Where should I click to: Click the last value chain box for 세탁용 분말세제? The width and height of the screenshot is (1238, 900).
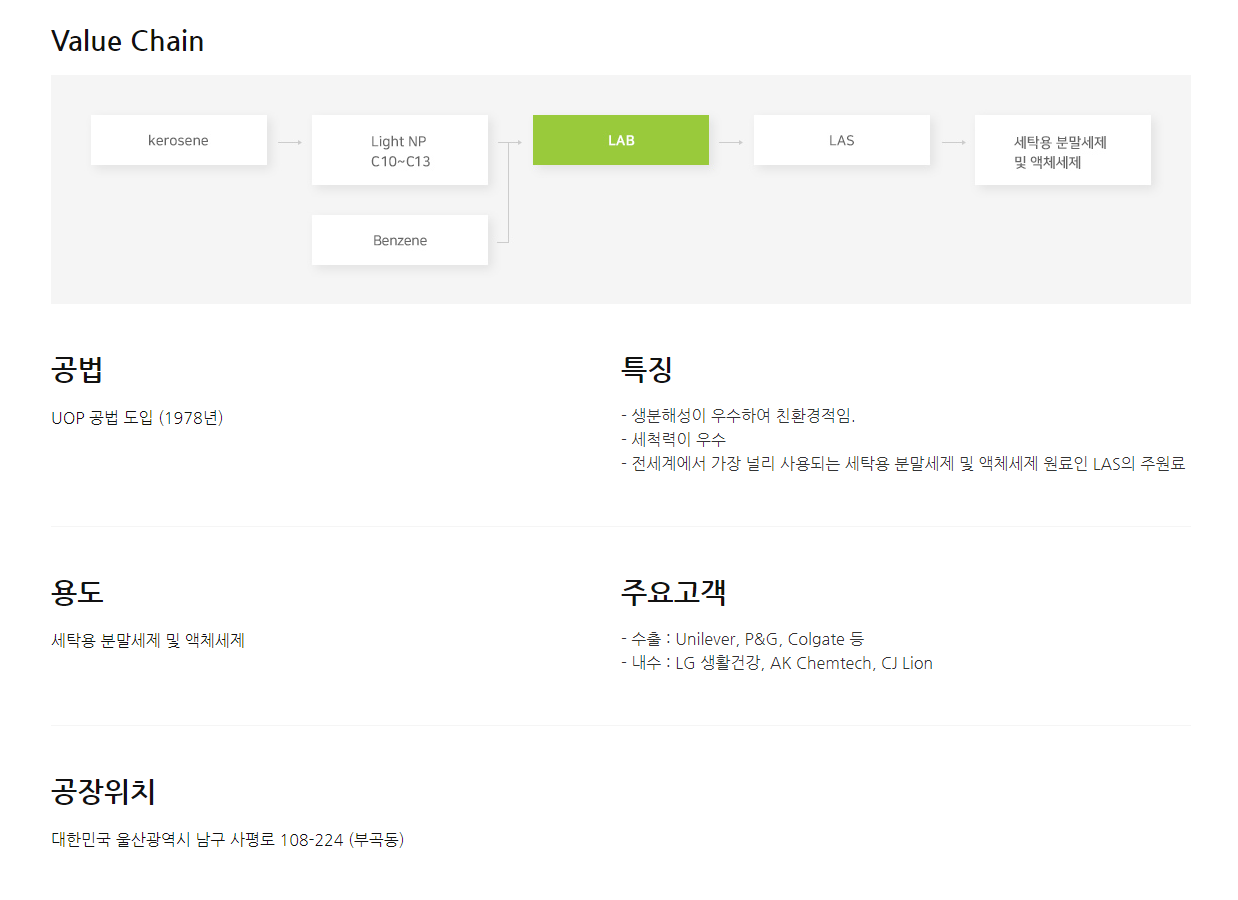(1062, 151)
